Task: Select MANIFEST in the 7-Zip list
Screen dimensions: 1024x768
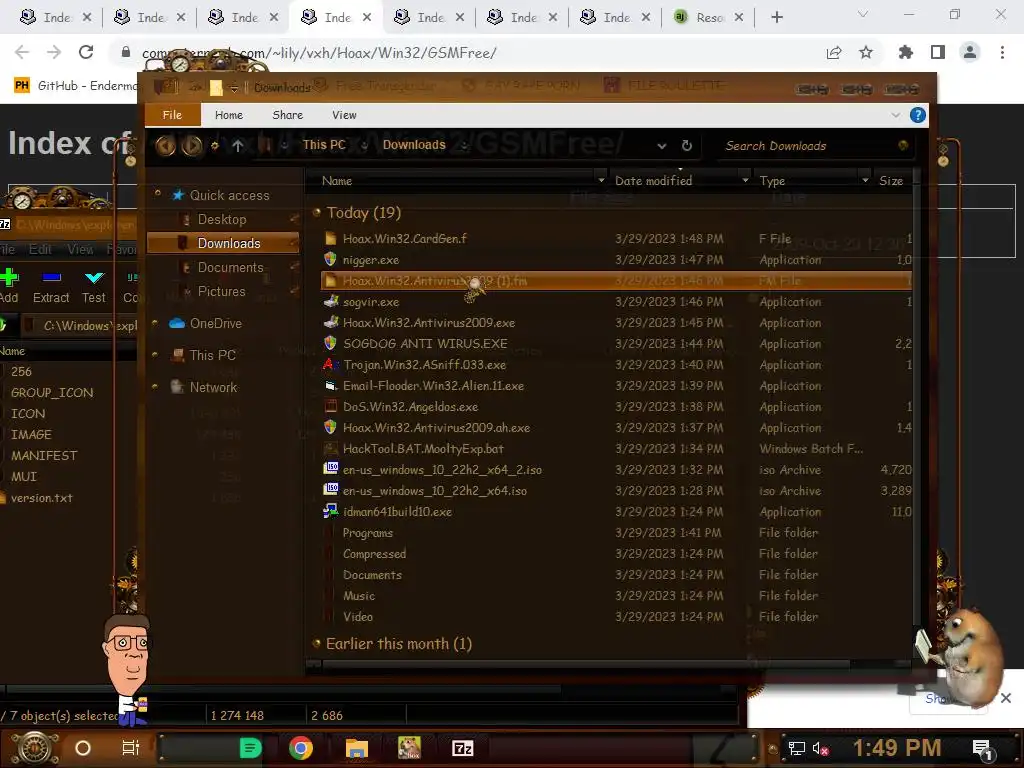Action: click(44, 455)
